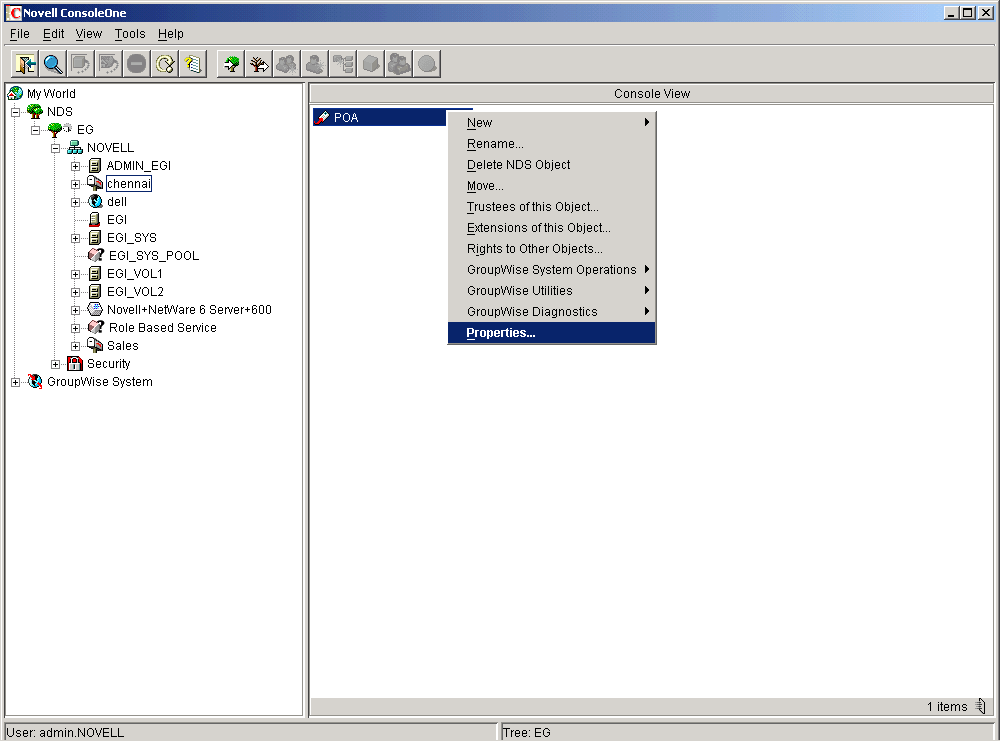Click the NOVELL organization icon
1000x741 pixels.
pos(75,148)
